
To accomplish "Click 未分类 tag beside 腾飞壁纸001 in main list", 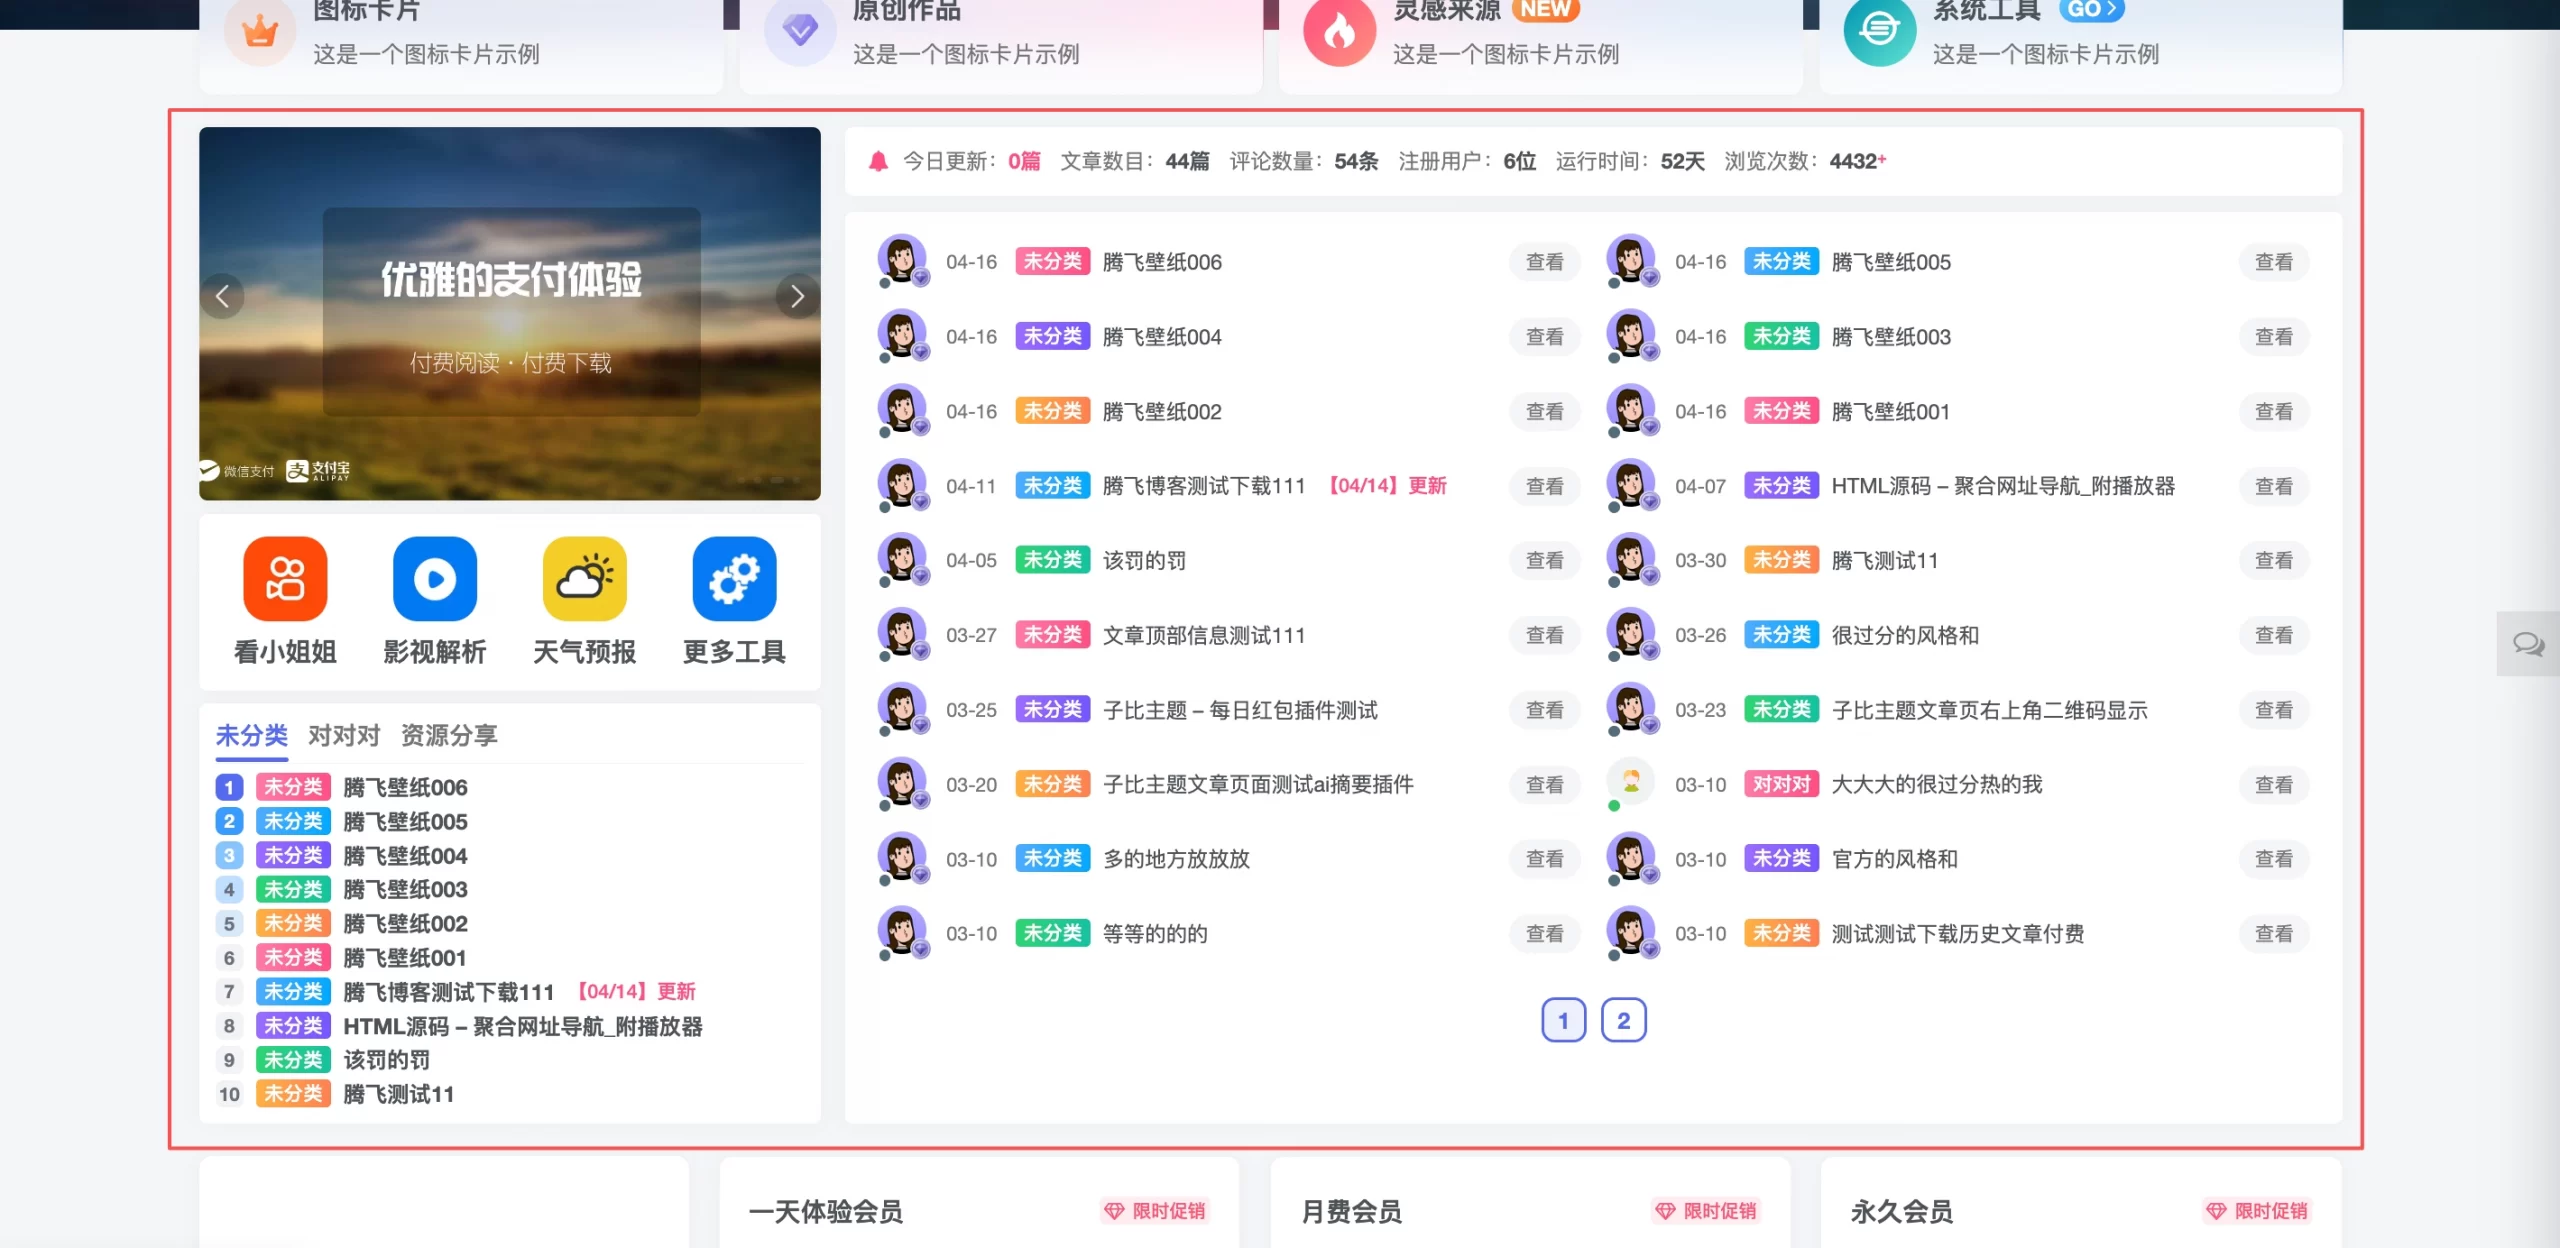I will click(x=1781, y=411).
